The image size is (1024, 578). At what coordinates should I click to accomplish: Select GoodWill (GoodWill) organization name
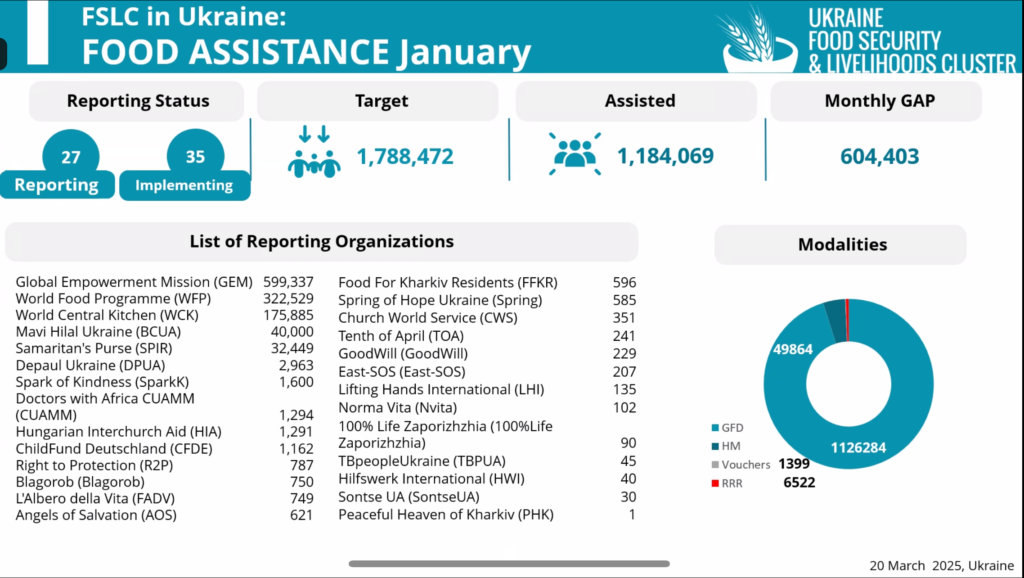tap(403, 354)
